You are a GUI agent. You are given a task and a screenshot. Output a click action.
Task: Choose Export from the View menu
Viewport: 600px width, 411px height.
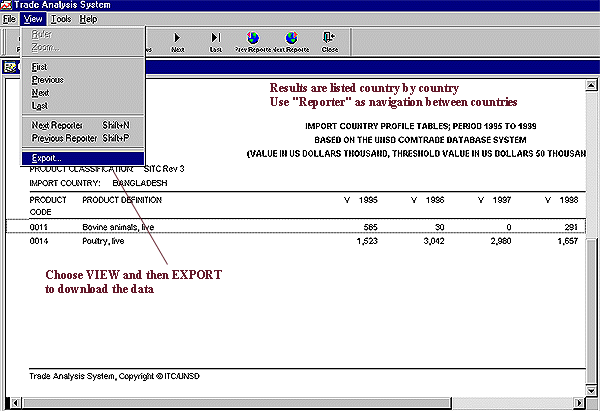coord(47,158)
